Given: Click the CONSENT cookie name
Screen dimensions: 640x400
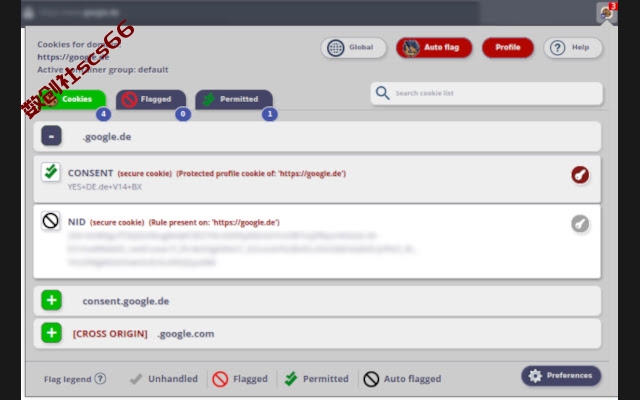Looking at the screenshot, I should pyautogui.click(x=90, y=173).
